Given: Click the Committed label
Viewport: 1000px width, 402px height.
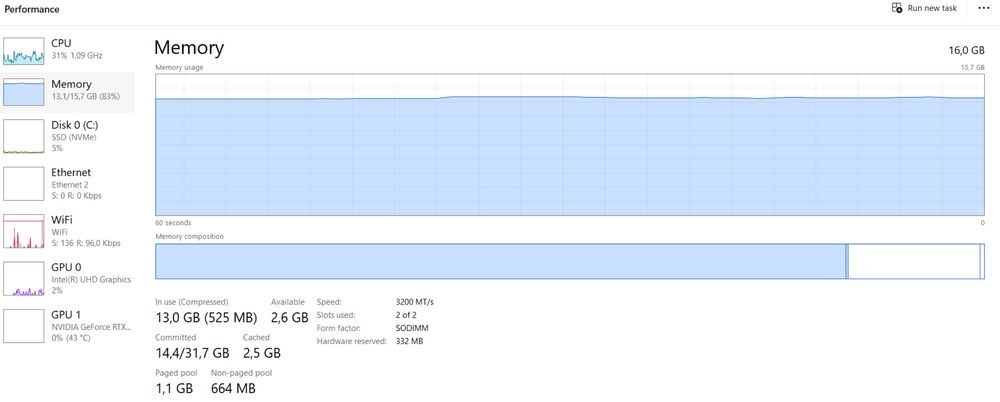Looking at the screenshot, I should tap(175, 337).
